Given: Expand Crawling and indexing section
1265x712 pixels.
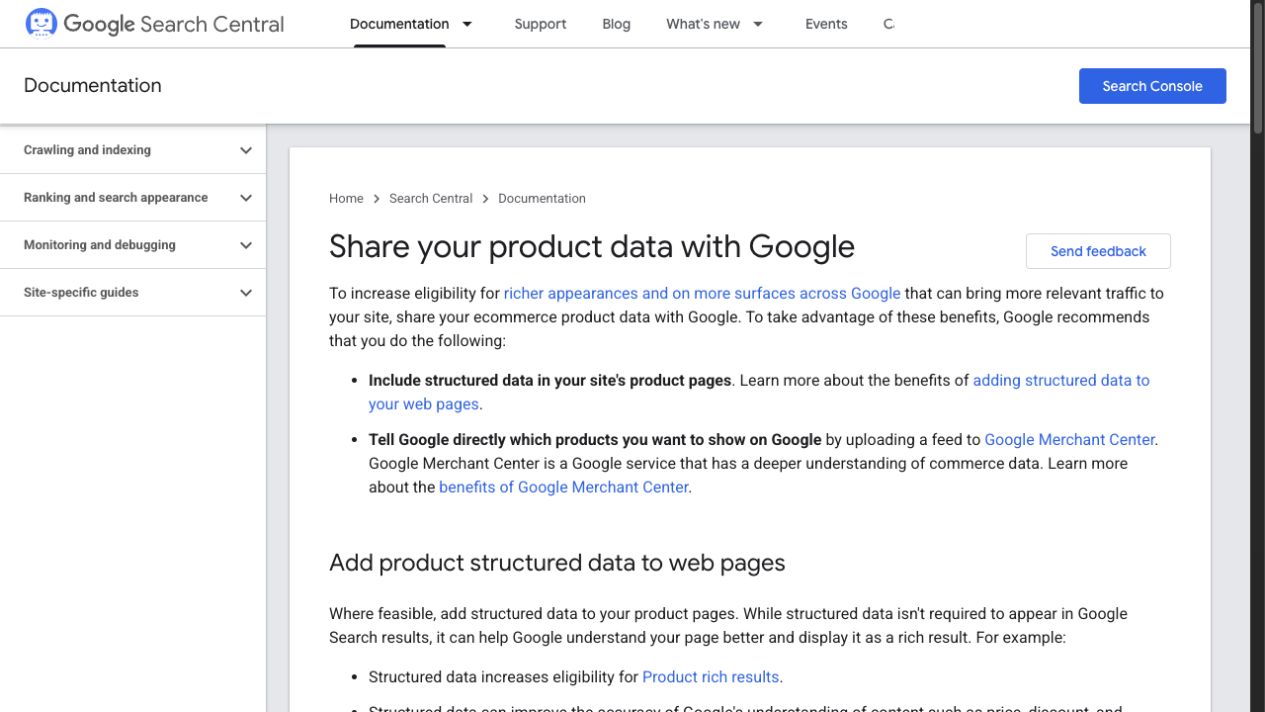Looking at the screenshot, I should pyautogui.click(x=133, y=150).
